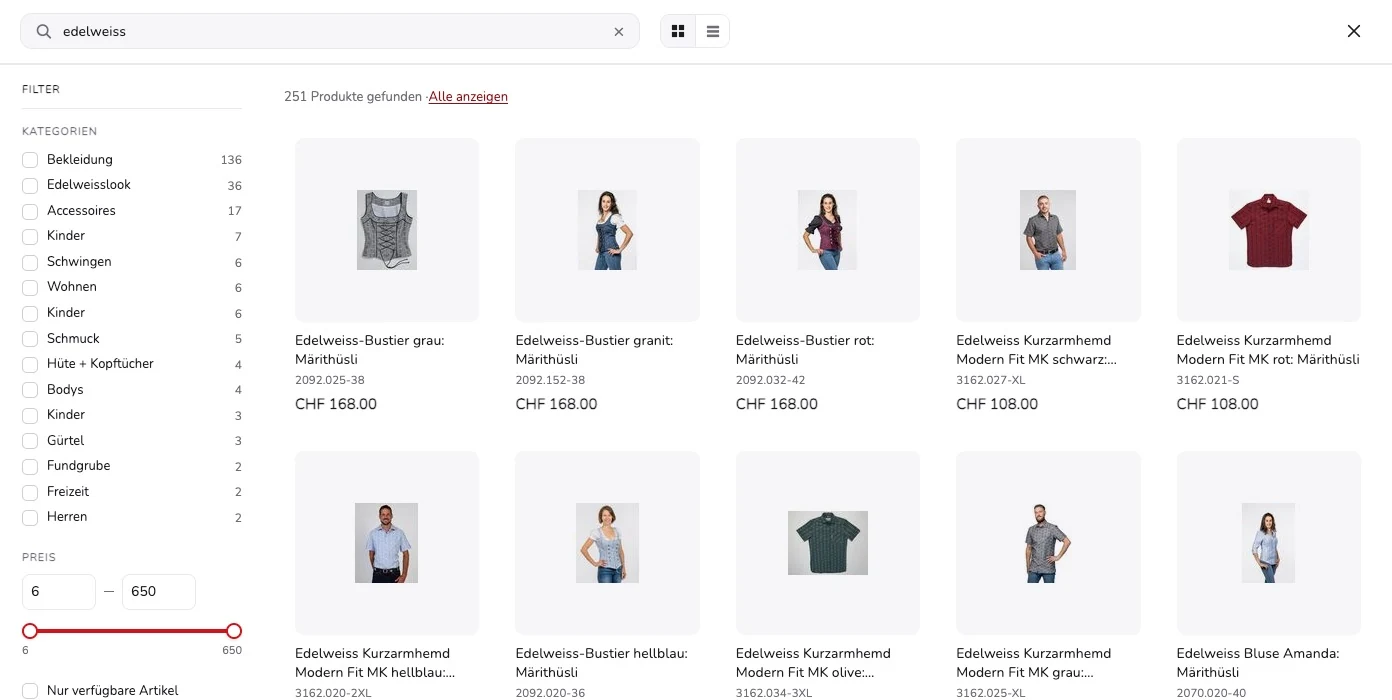Viewport: 1392px width, 700px height.
Task: Check the Bekleidung category filter
Action: click(x=30, y=160)
